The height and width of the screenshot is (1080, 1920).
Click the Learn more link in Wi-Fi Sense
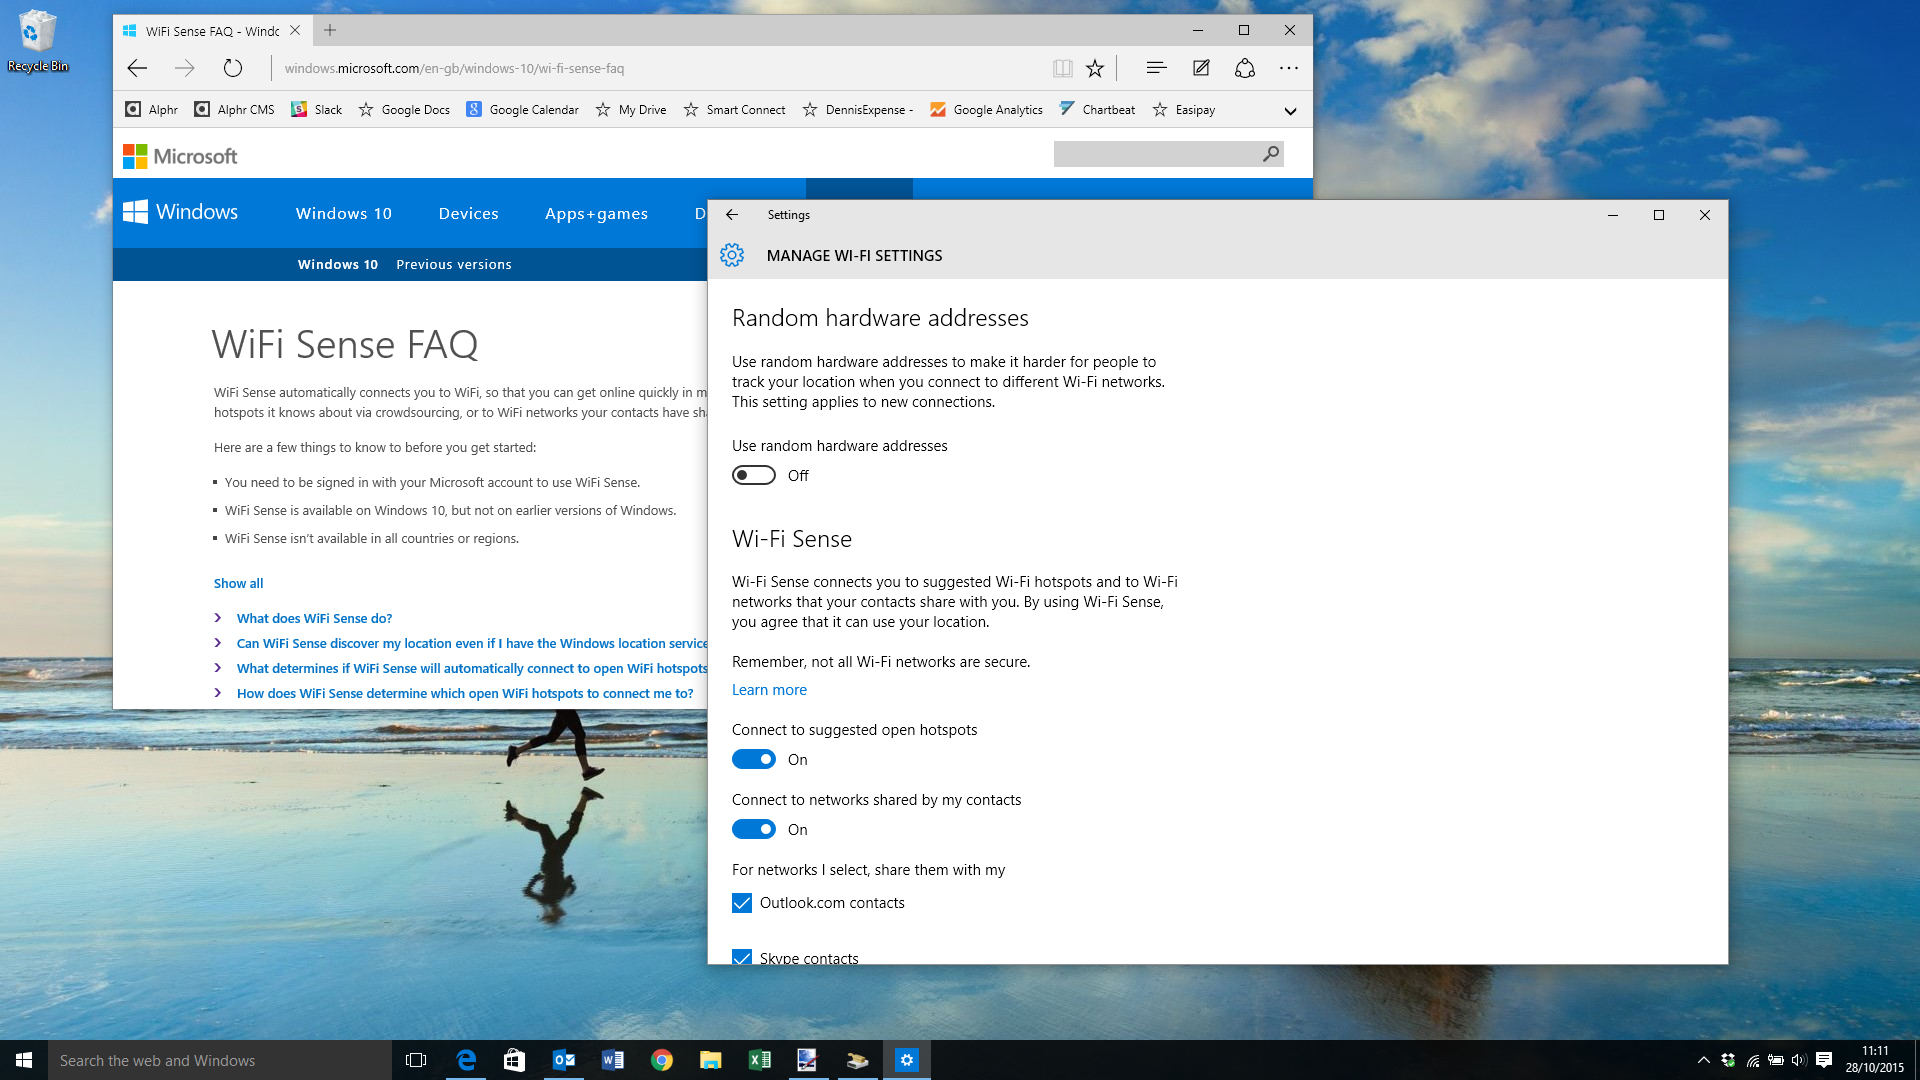(769, 689)
